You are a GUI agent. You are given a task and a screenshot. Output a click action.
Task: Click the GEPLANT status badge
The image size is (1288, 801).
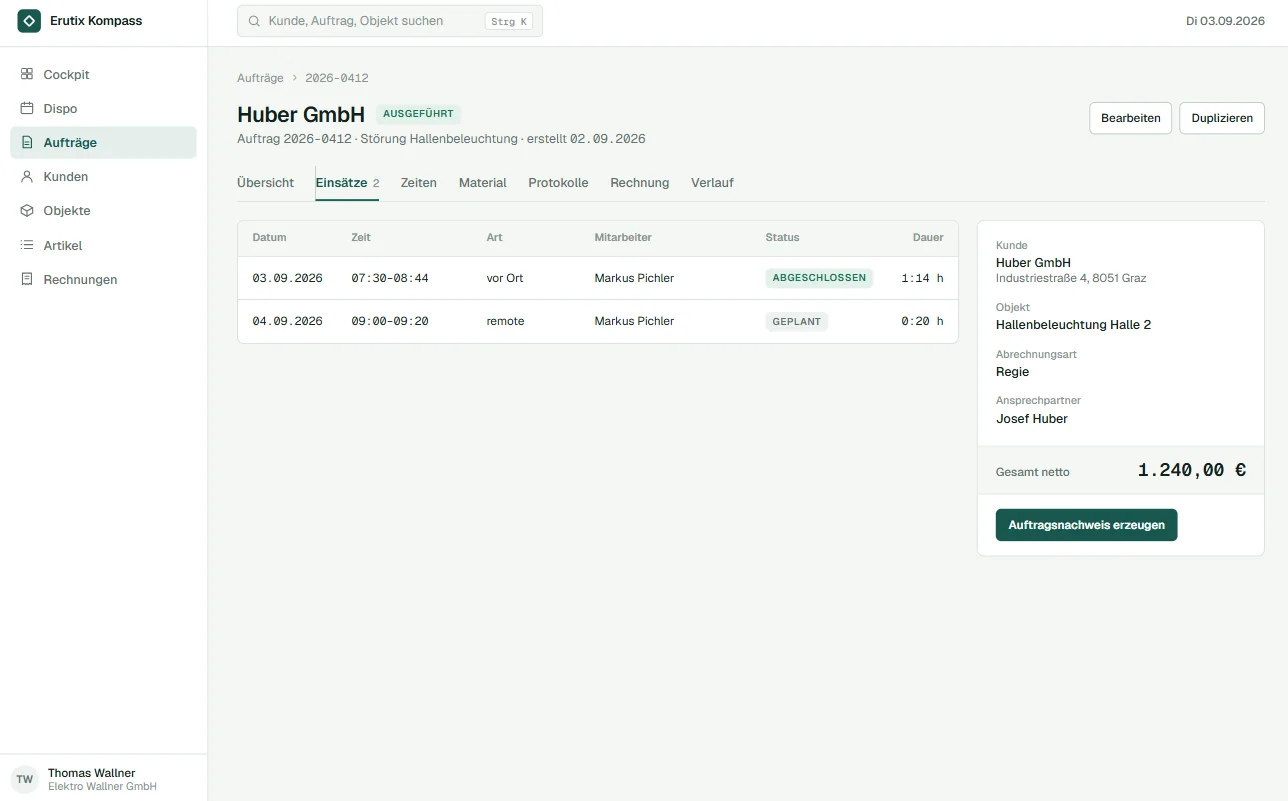797,322
